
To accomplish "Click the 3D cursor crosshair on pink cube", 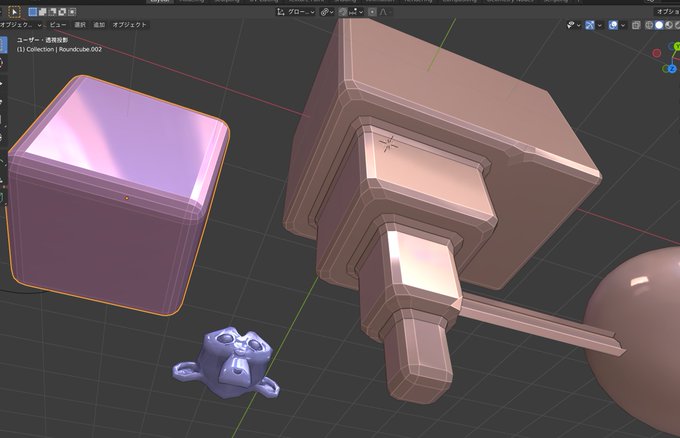I will pos(389,144).
